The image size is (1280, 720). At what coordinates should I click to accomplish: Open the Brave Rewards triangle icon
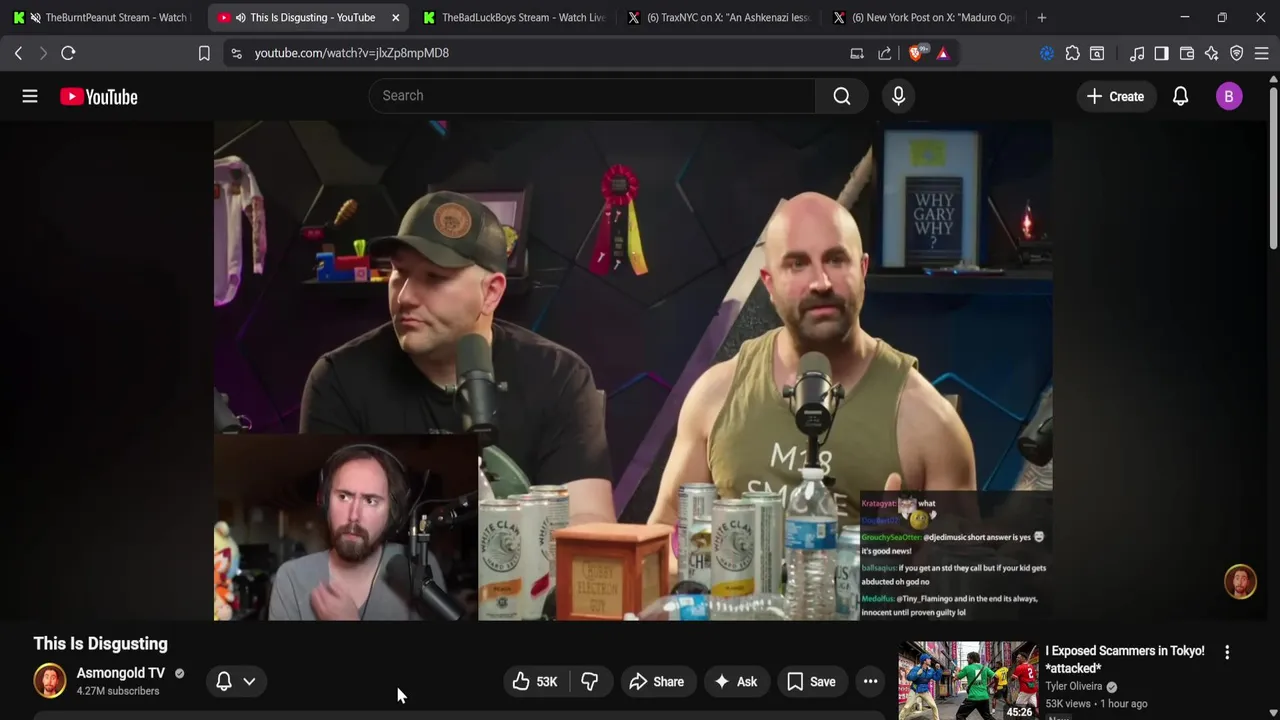point(943,53)
